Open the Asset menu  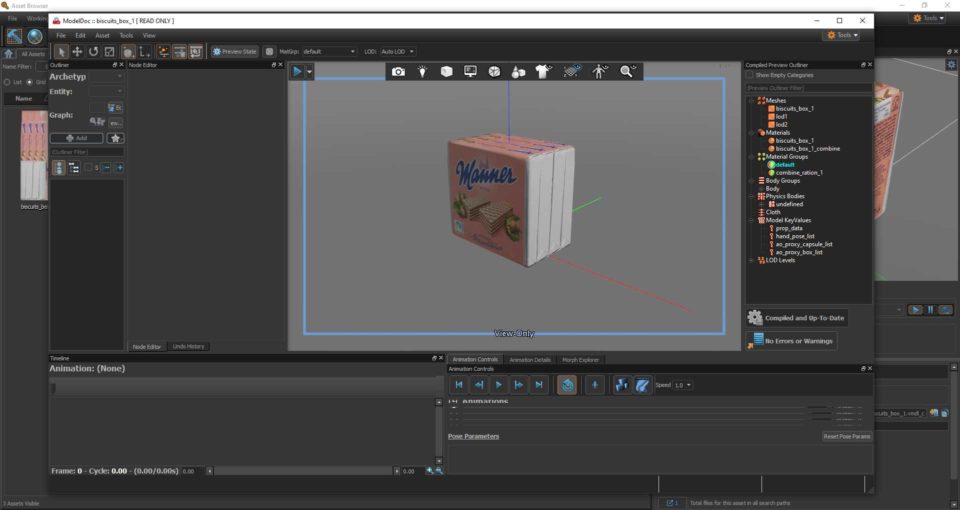102,35
